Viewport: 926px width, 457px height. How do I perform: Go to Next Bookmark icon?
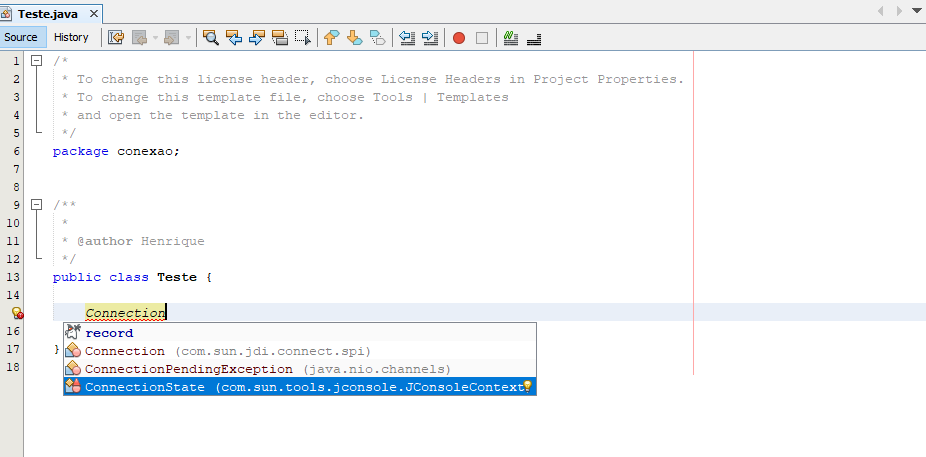click(354, 38)
